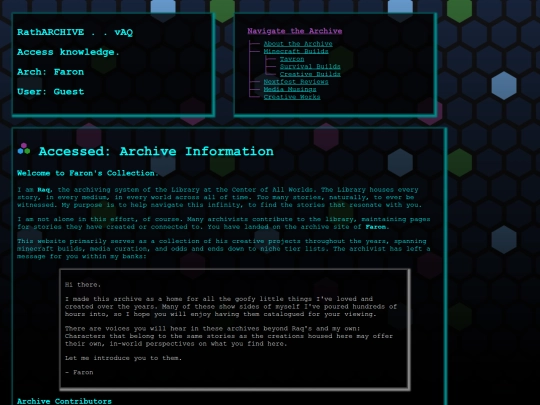Click 'Let me introduce you to them.' line
This screenshot has width=540, height=405.
point(123,358)
